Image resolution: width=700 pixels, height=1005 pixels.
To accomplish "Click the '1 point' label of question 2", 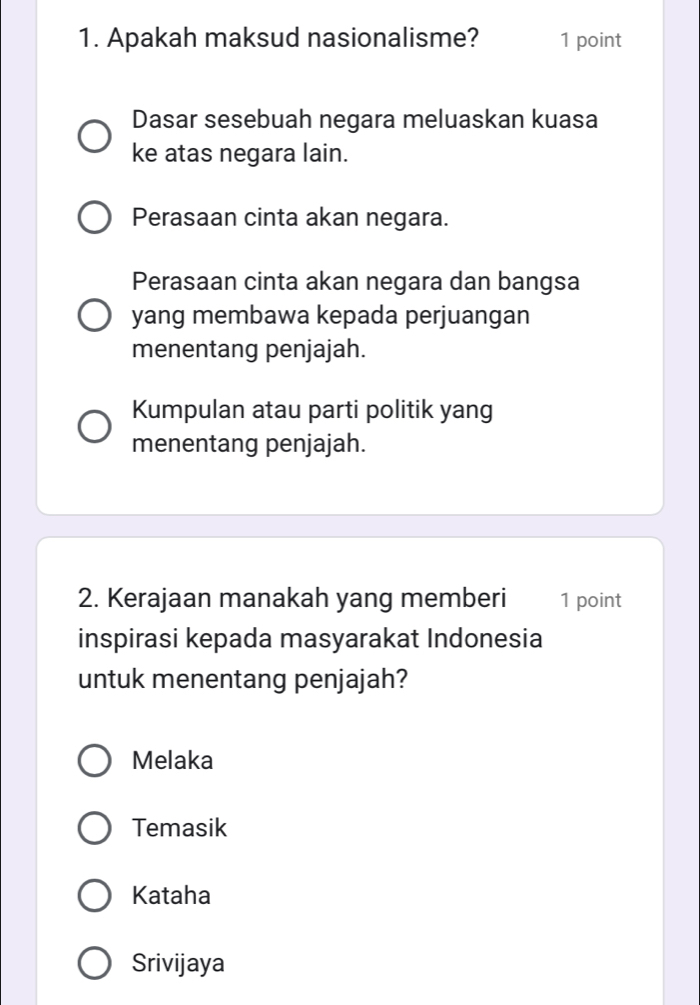I will pos(591,600).
